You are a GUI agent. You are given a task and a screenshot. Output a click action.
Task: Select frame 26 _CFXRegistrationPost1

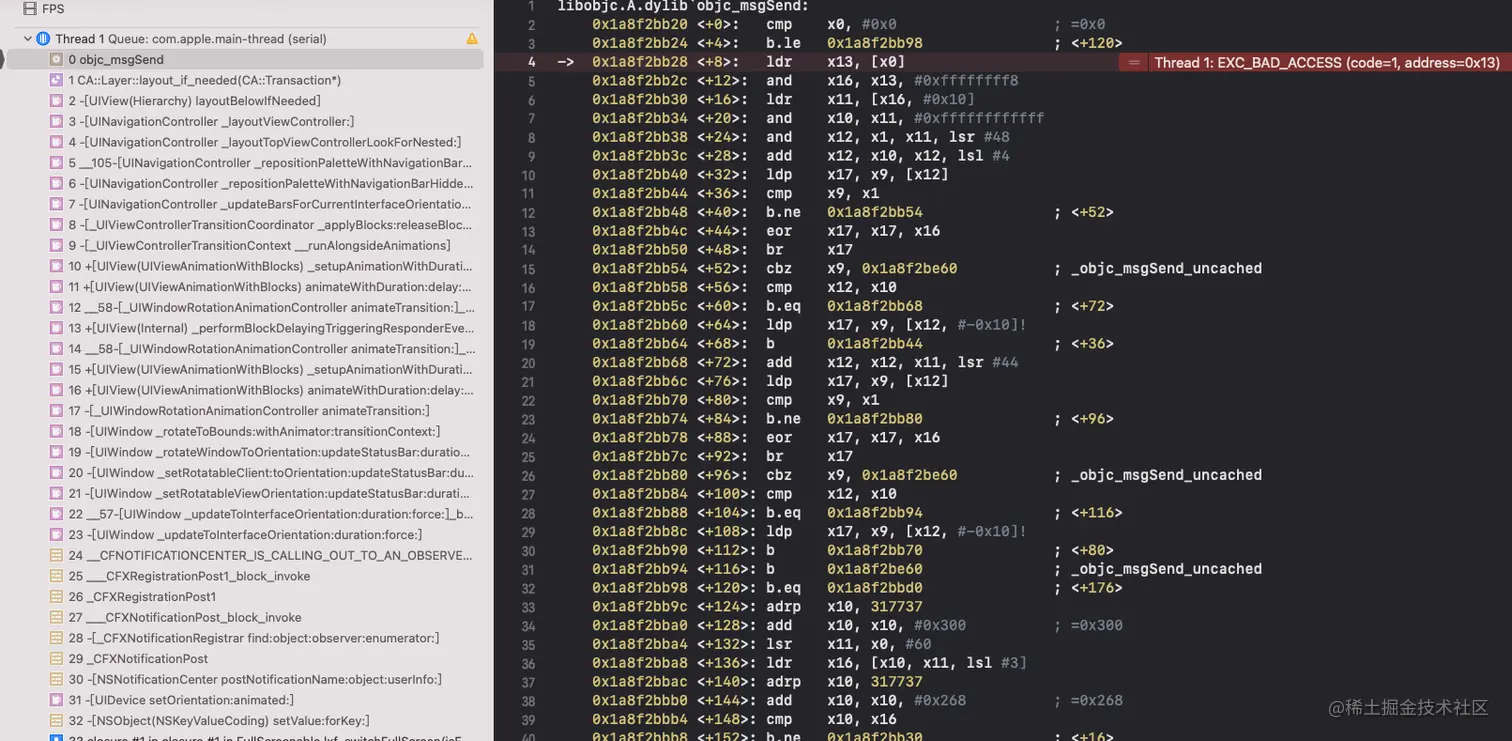[x=246, y=597]
